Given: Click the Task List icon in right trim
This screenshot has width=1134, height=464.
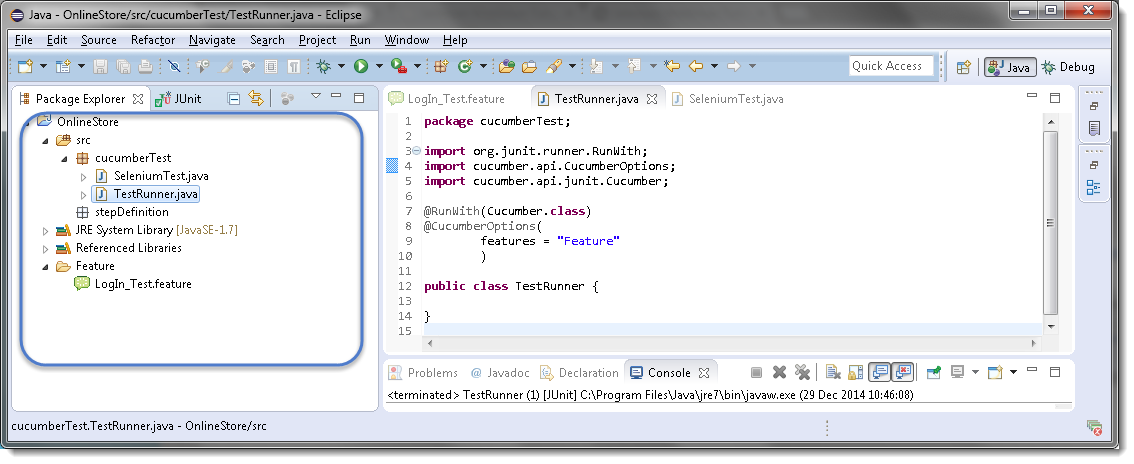Looking at the screenshot, I should point(1094,129).
